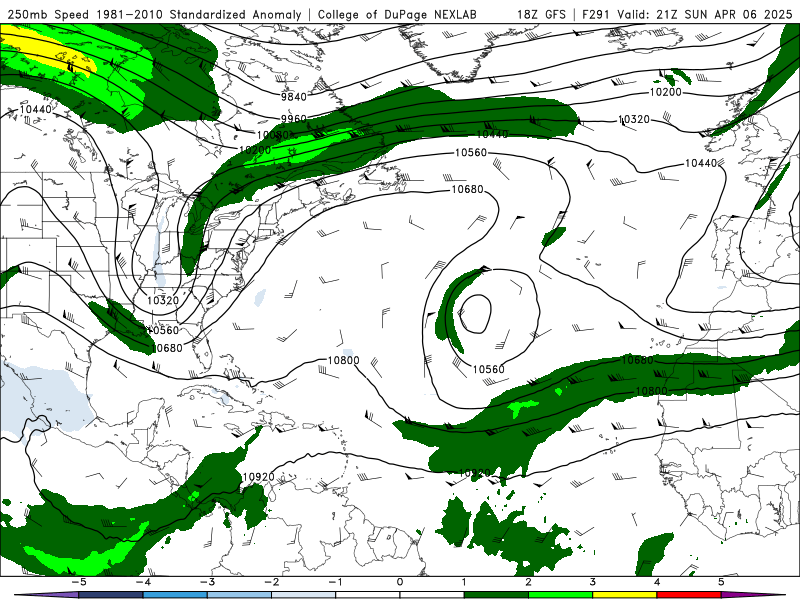Click the colorbar tick label '−1'
Screen dimensions: 800x600
[335, 582]
